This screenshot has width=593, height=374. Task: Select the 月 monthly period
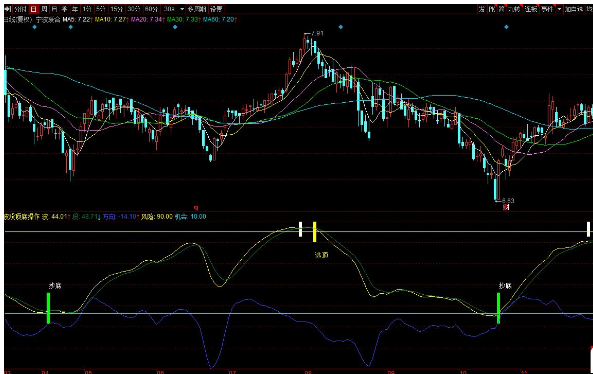click(54, 9)
